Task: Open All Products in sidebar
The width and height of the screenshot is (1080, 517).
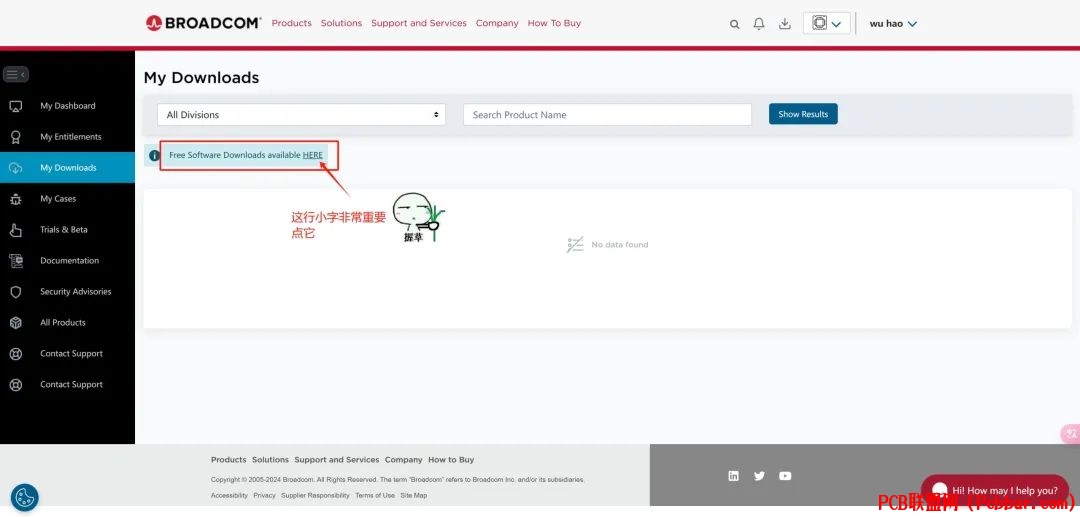Action: click(x=68, y=323)
